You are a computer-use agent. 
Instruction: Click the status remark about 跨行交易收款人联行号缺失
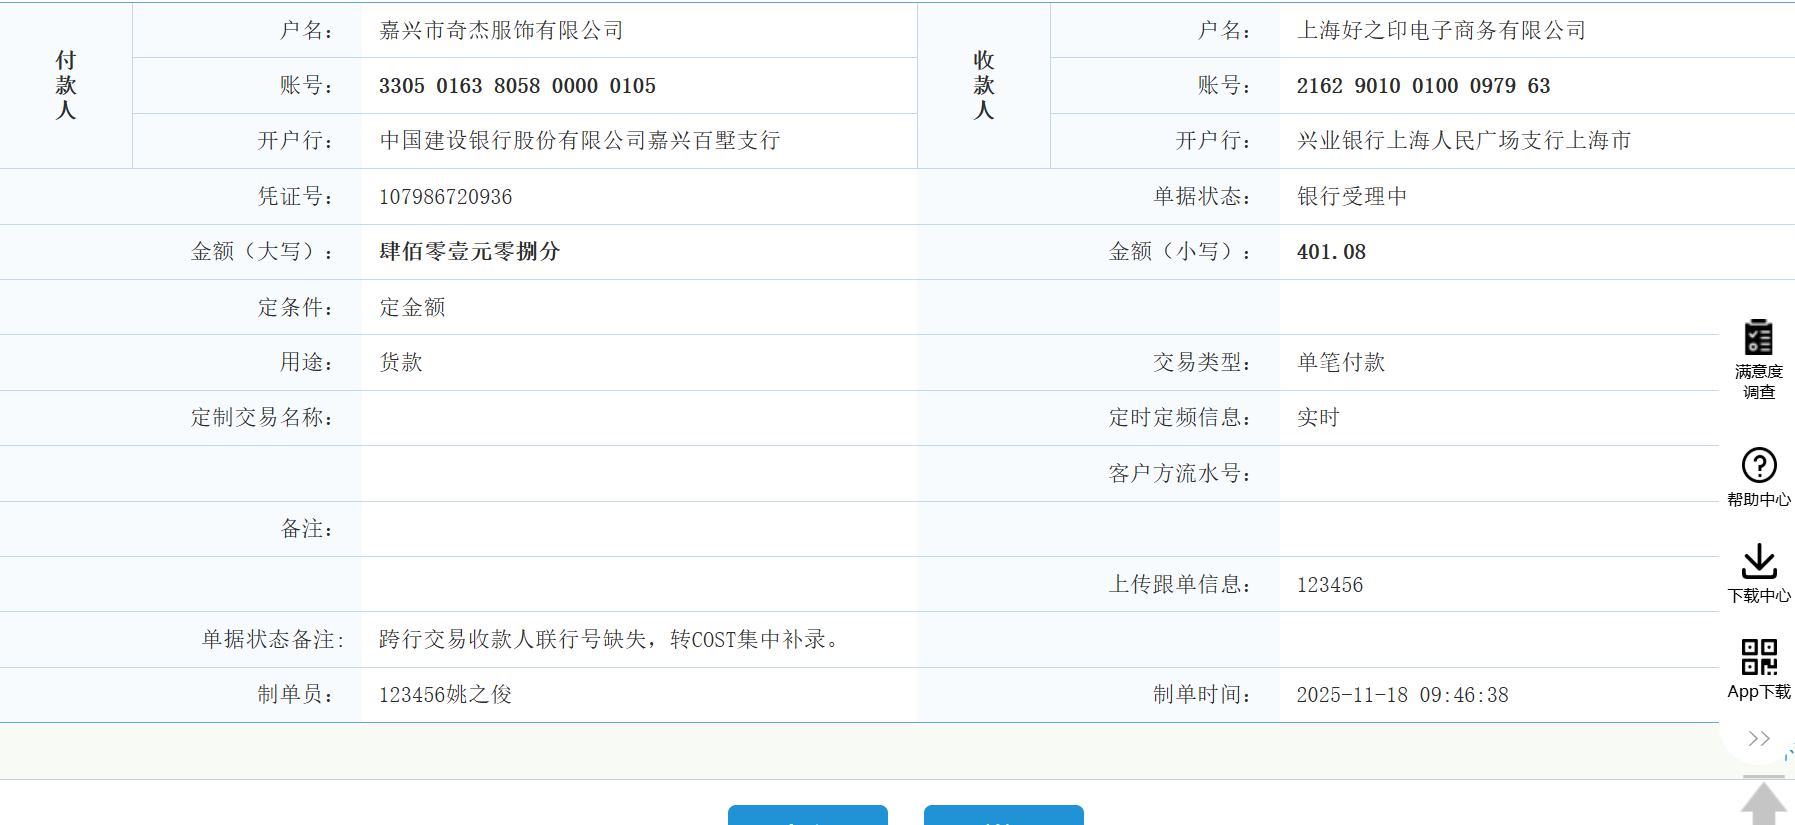[609, 640]
